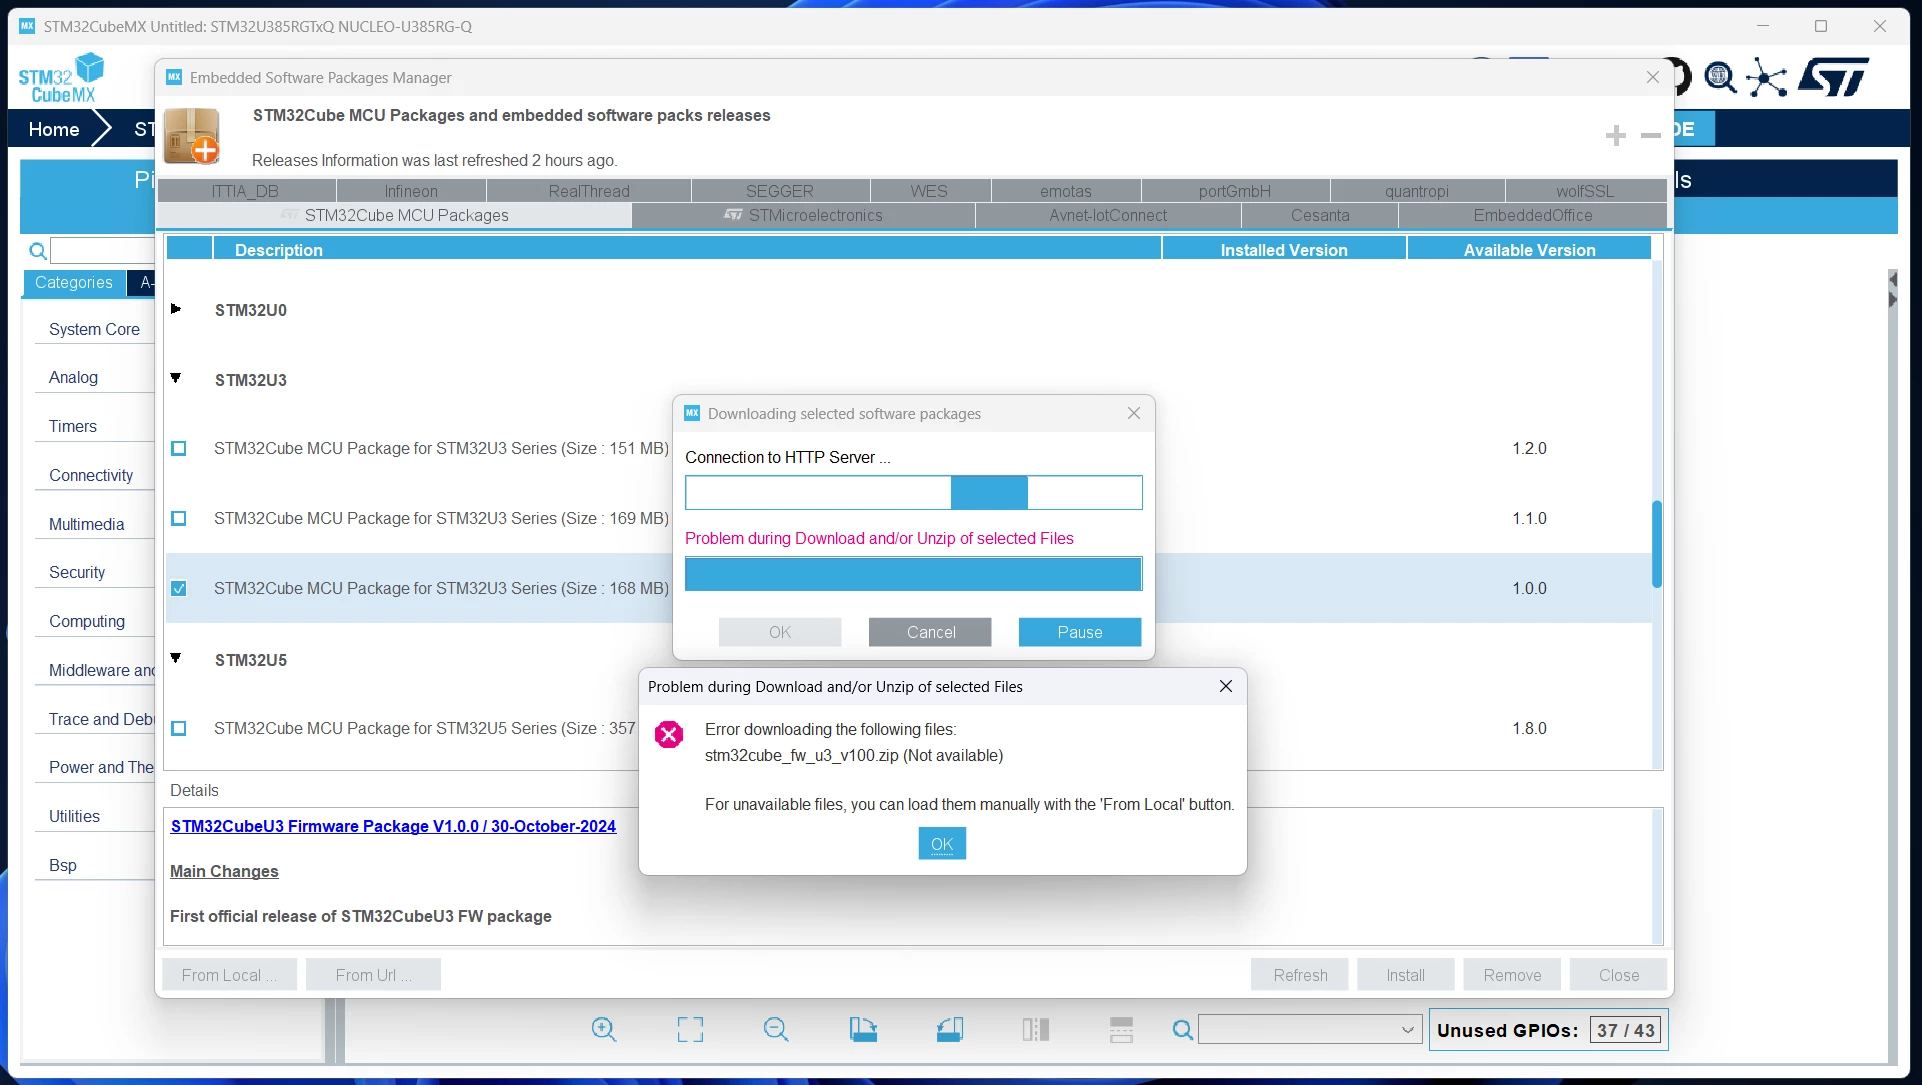The image size is (1922, 1085).
Task: Expand all packages with the plus icon
Action: click(x=1615, y=135)
